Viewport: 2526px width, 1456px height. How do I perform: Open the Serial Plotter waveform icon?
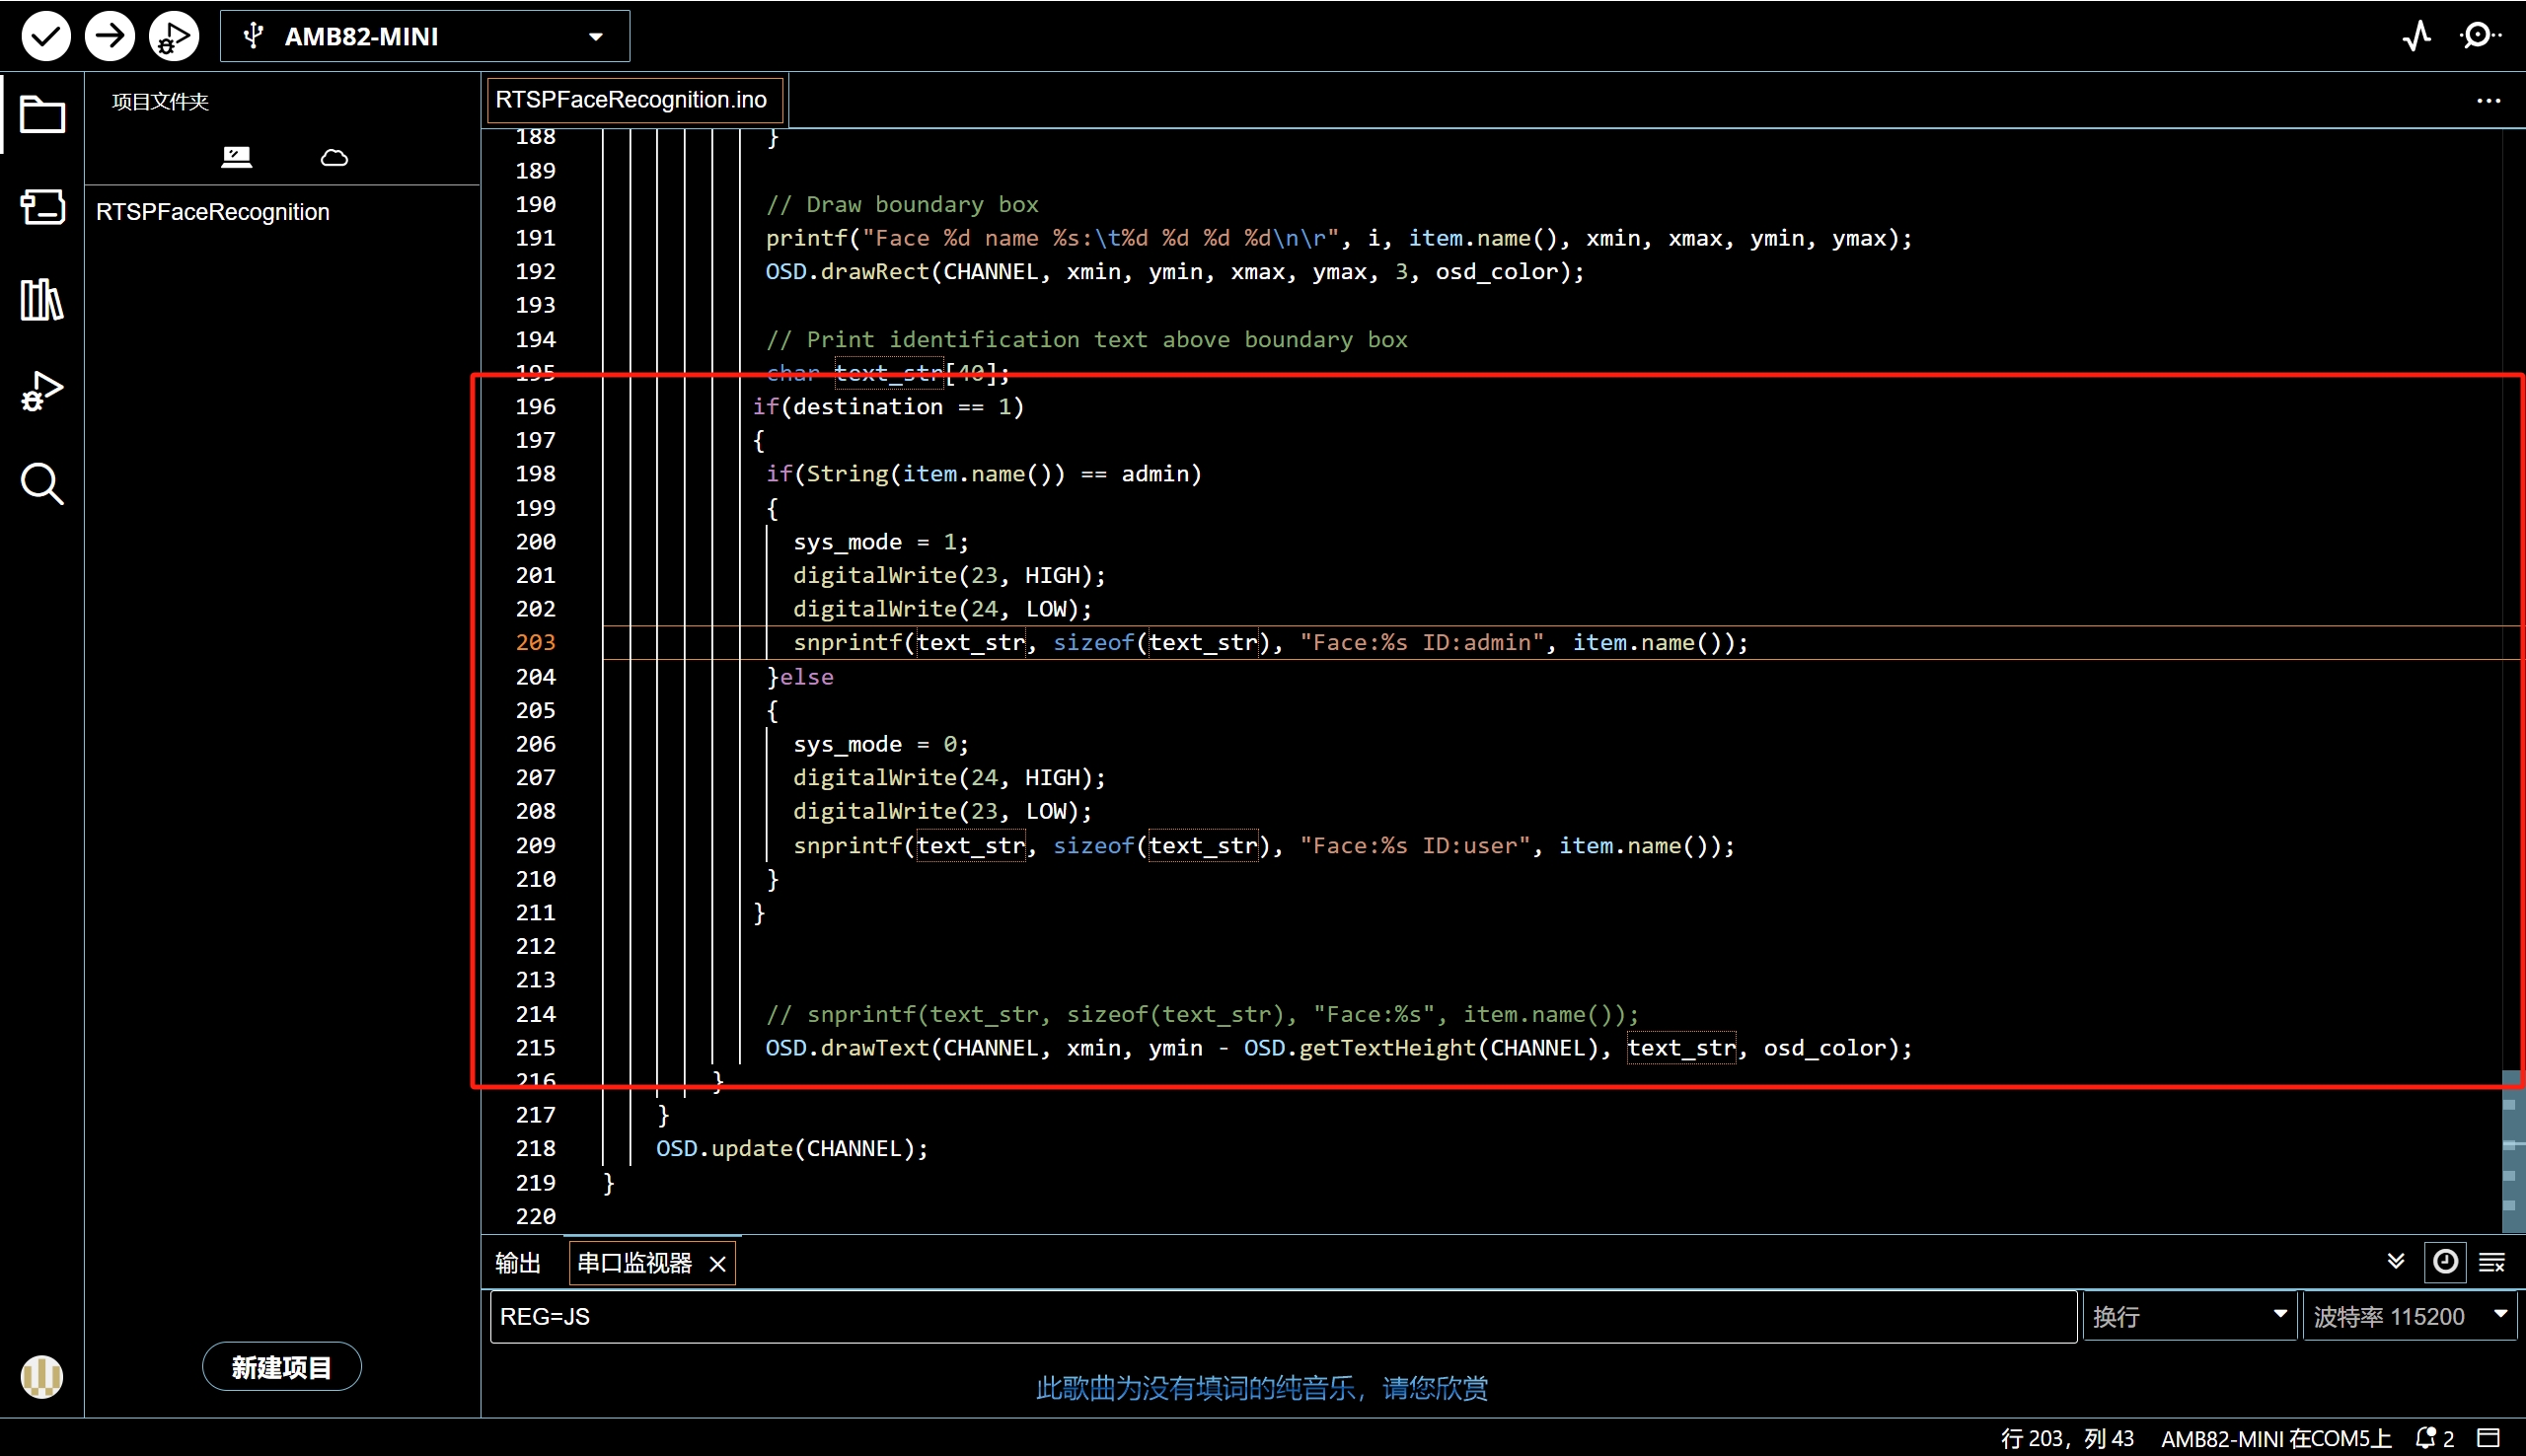pos(2417,37)
